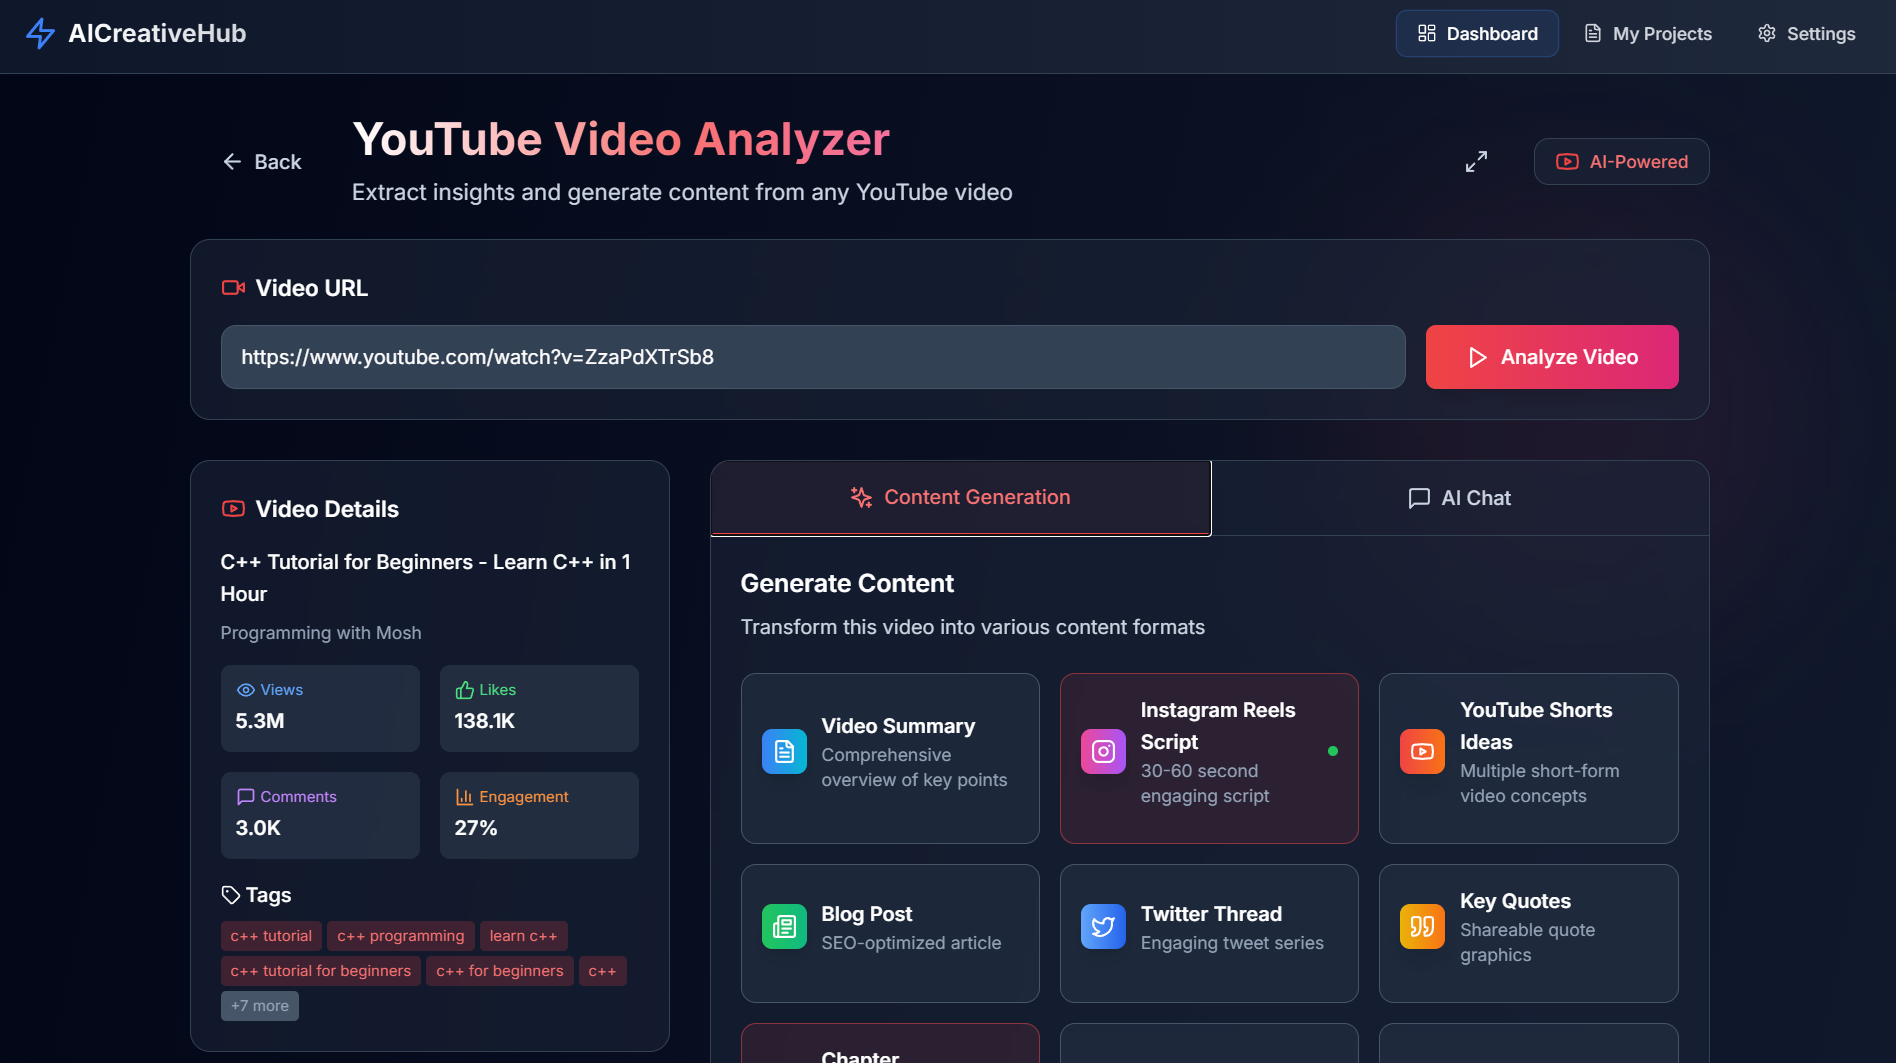Click the 'c++ for beginners' tag

(x=500, y=971)
